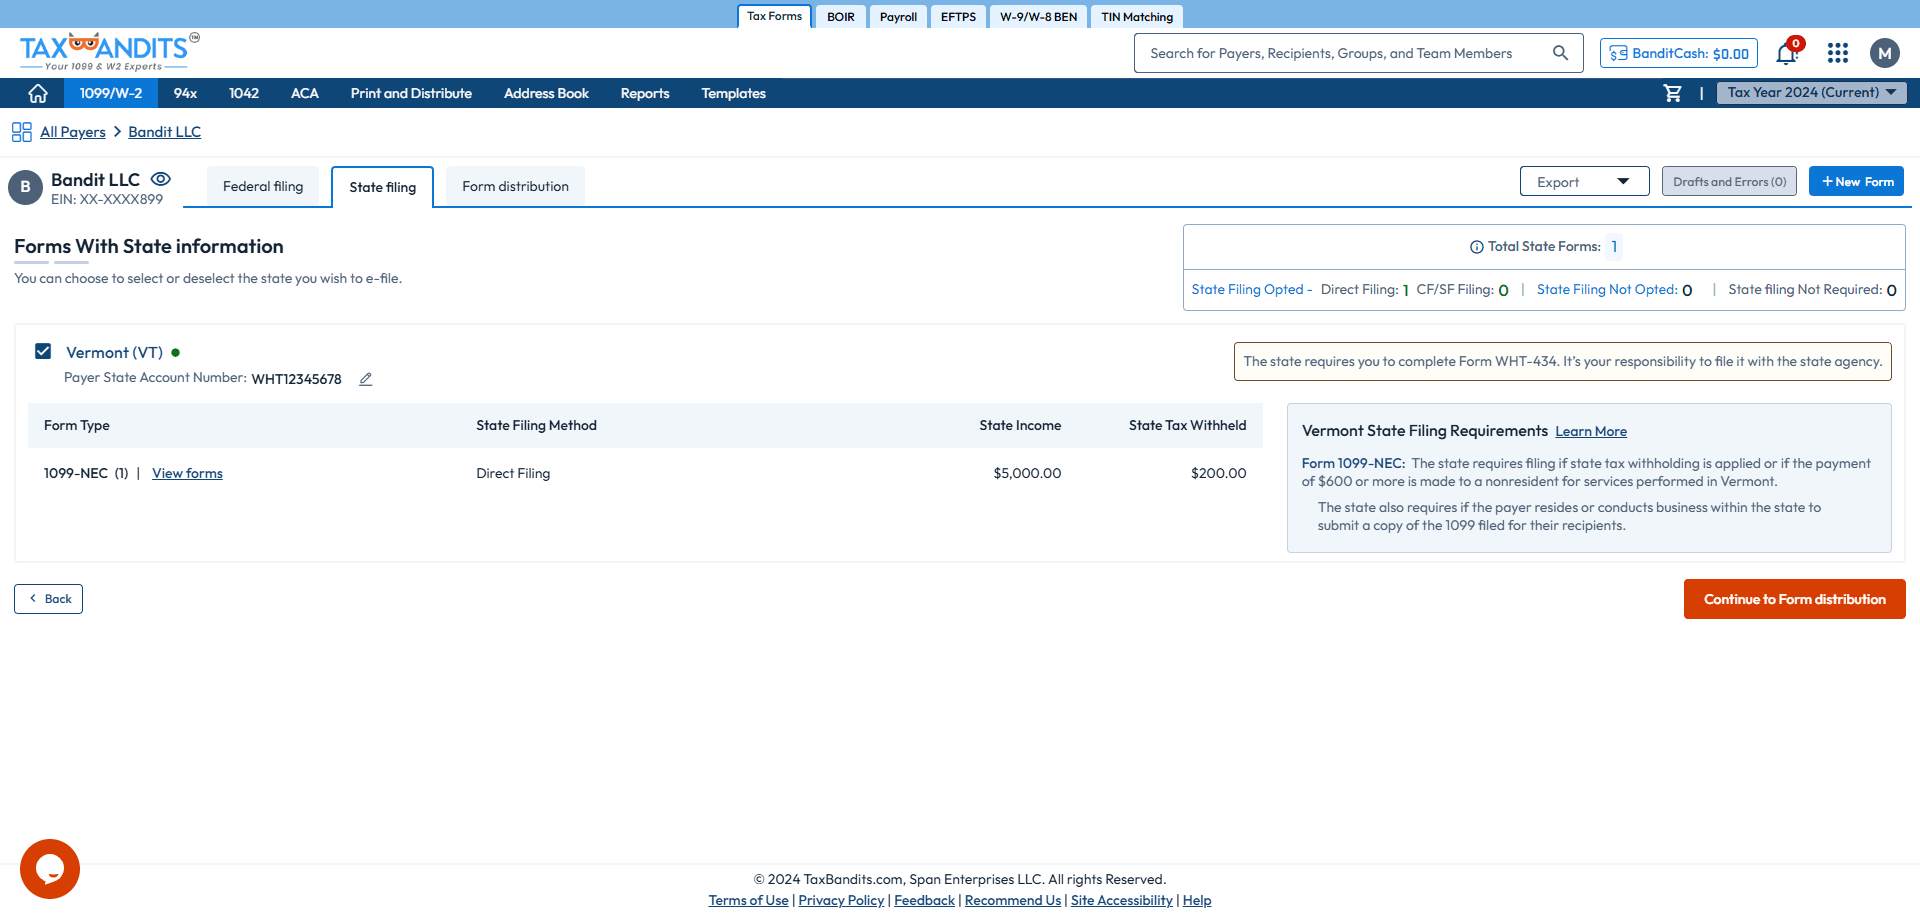Open the home dashboard icon
This screenshot has height=919, width=1920.
tap(38, 93)
